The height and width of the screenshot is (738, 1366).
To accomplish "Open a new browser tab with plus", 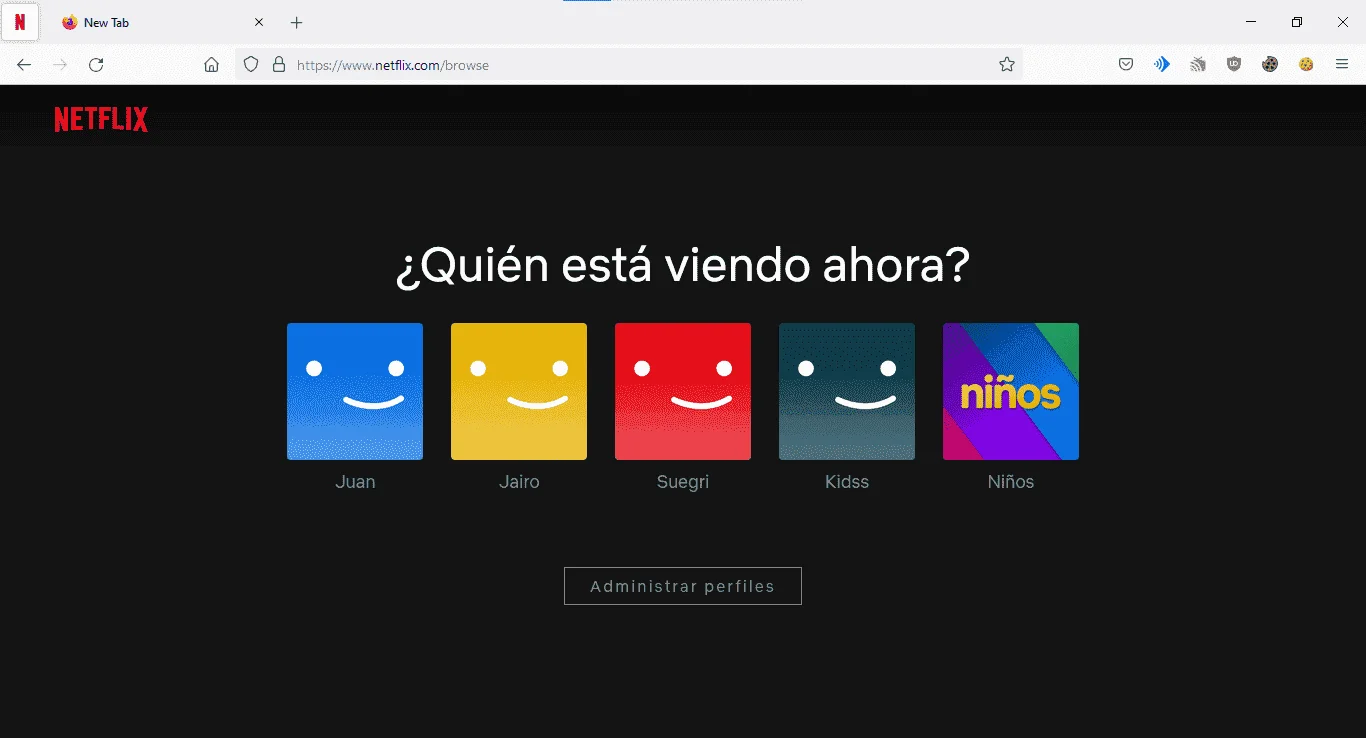I will 296,22.
